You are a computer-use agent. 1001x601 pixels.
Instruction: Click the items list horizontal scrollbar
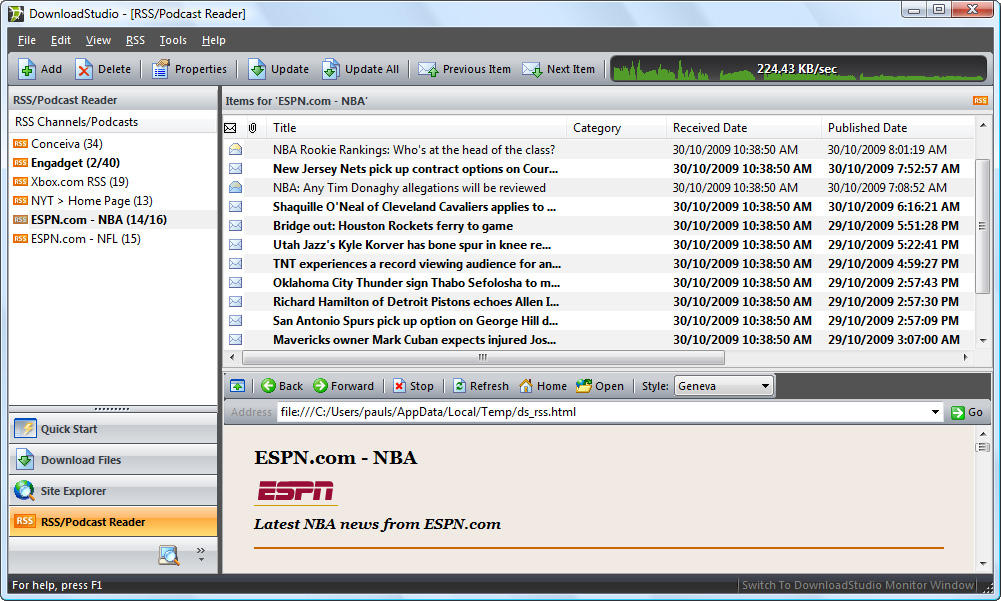pos(599,358)
